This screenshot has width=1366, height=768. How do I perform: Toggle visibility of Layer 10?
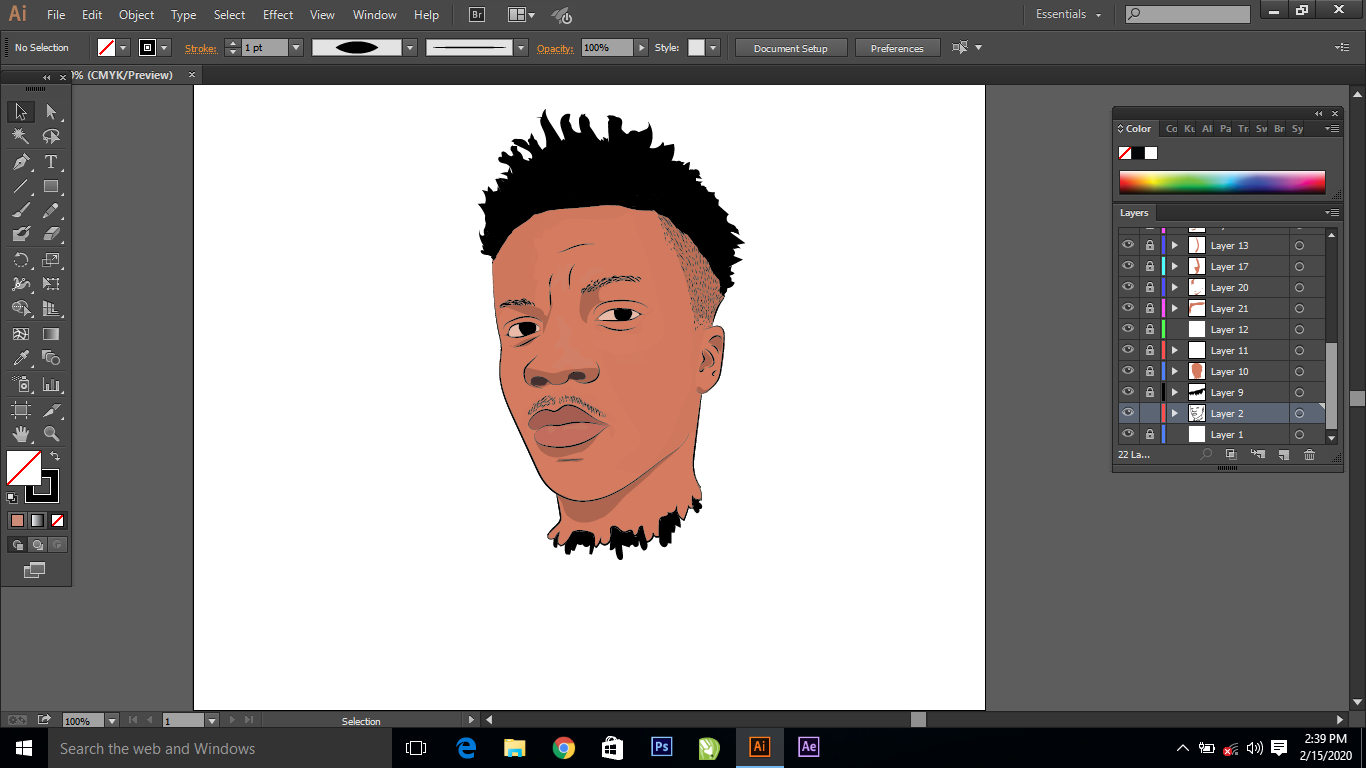pyautogui.click(x=1128, y=371)
